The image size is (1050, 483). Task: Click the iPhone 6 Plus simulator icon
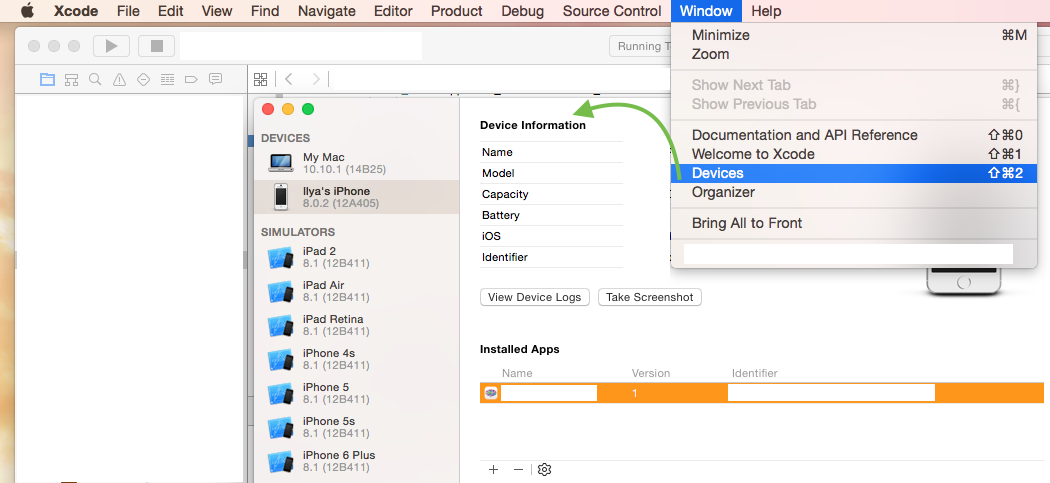(x=281, y=461)
